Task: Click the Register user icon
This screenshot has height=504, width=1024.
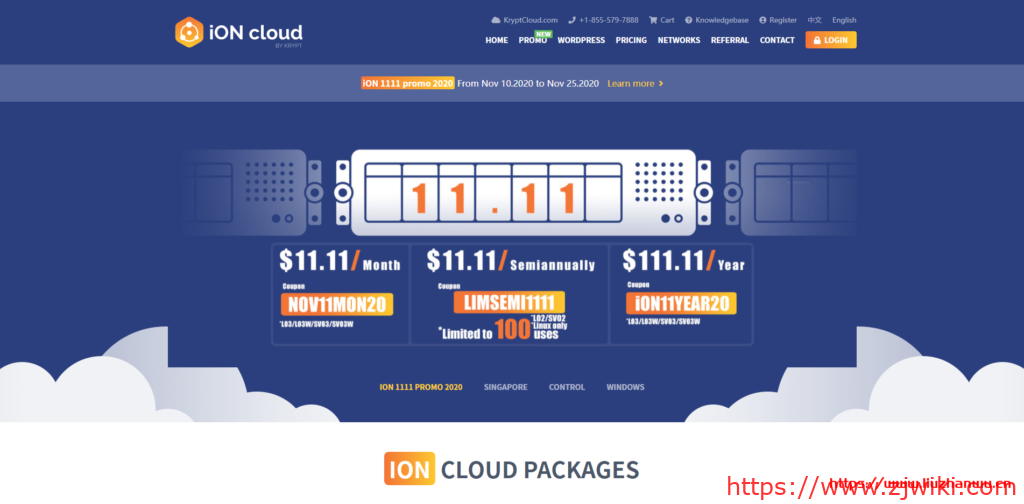Action: pos(763,20)
